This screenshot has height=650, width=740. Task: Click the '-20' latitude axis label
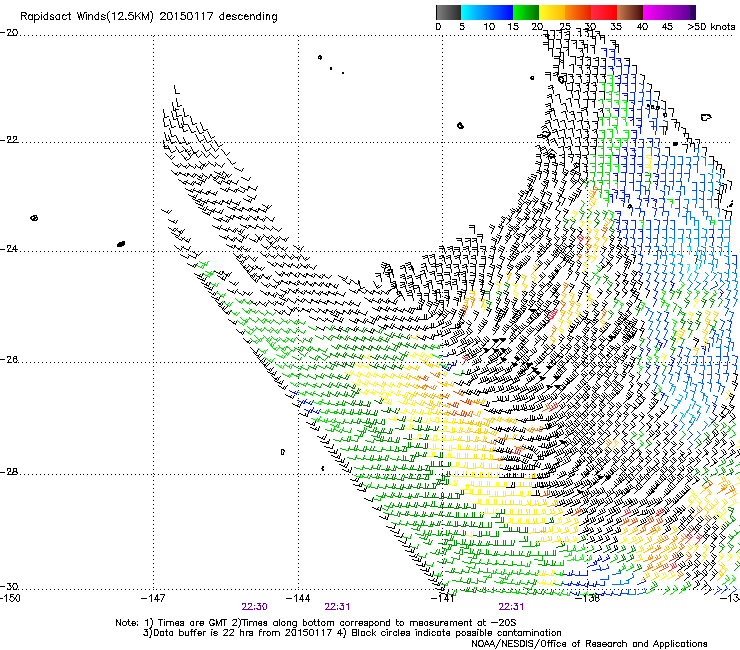point(9,33)
